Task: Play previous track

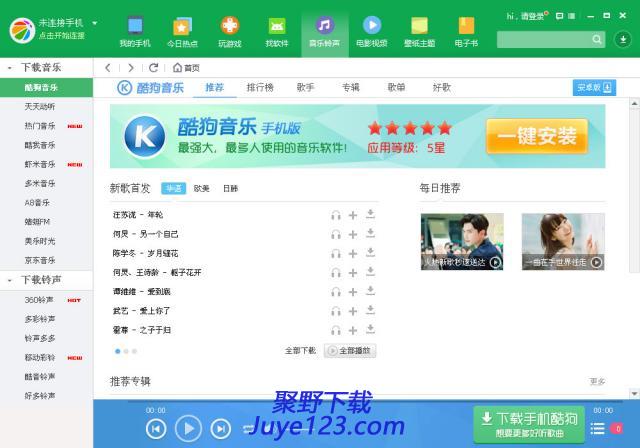Action: coord(156,429)
